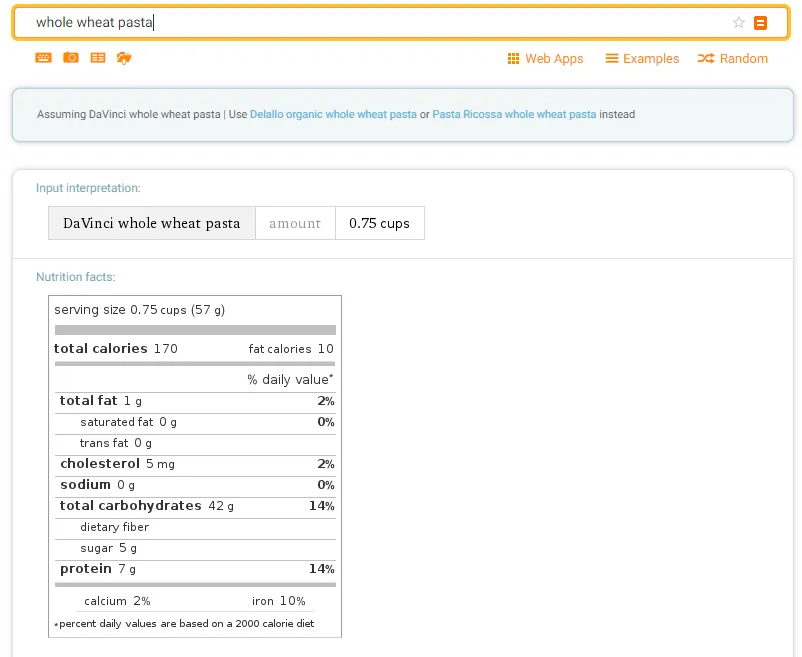The width and height of the screenshot is (802, 657).
Task: Click the total fat 1 g row
Action: [x=195, y=401]
